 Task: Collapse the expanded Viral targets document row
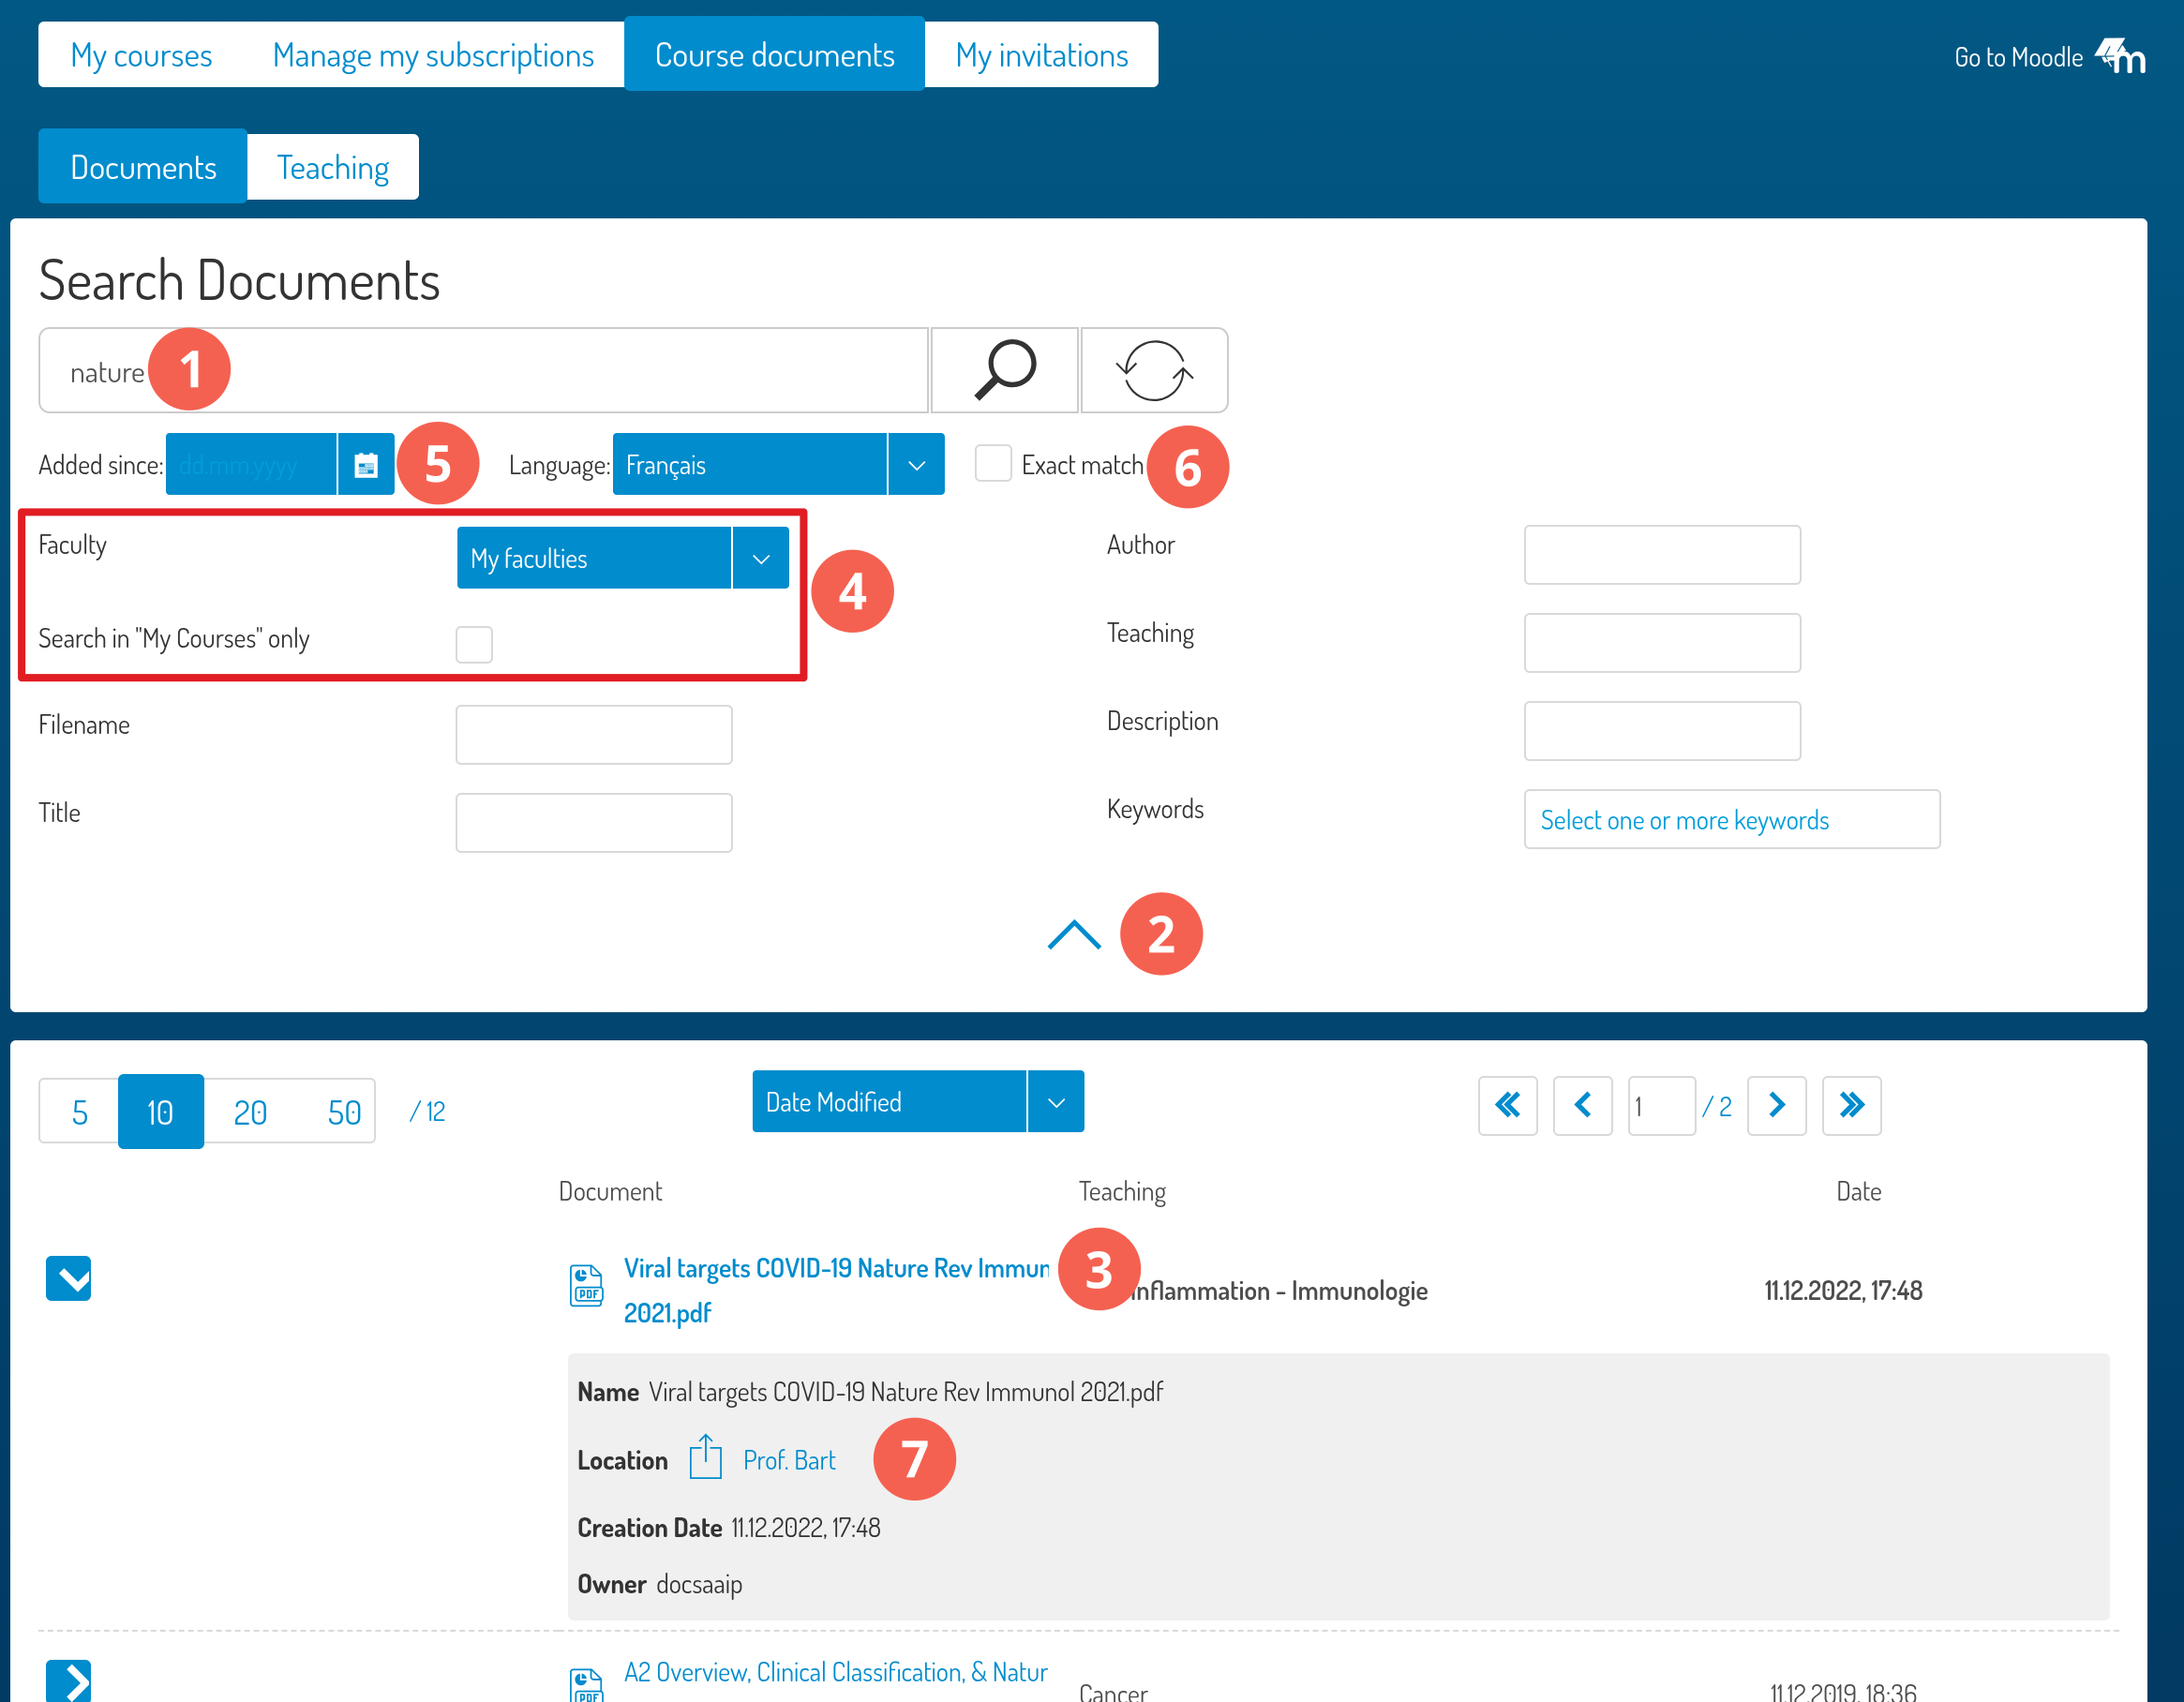68,1278
